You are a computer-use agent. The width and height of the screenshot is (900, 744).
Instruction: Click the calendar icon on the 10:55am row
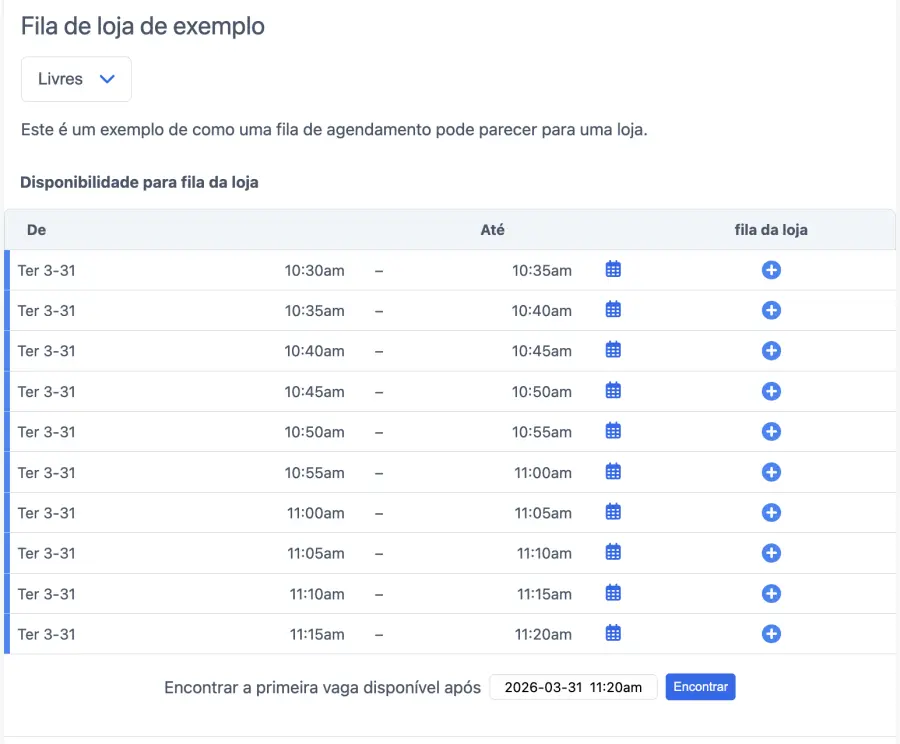click(613, 472)
